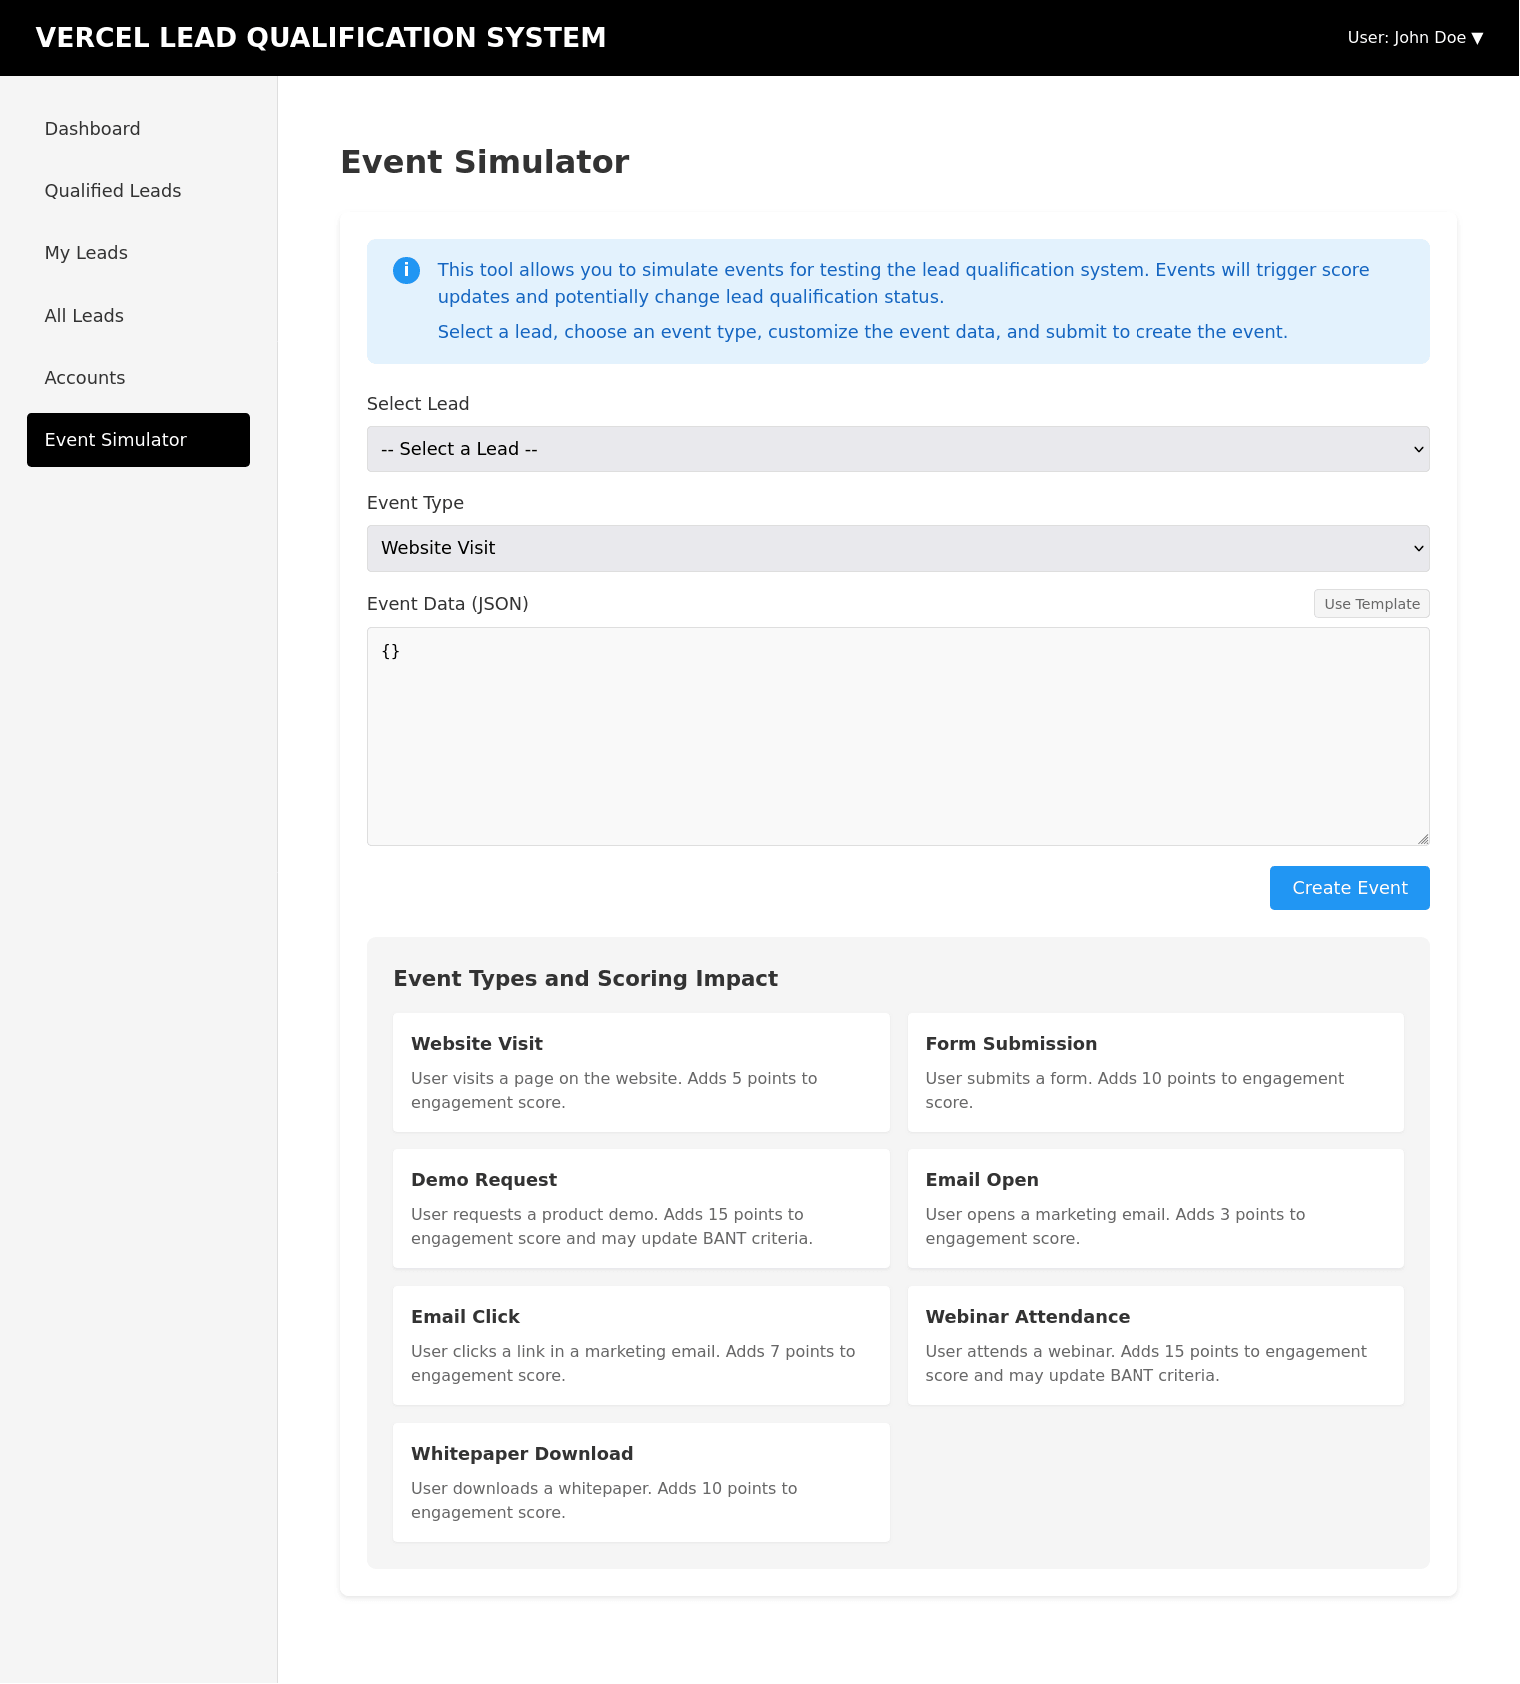Screen dimensions: 1520x1684
Task: Click the Form Submission scoring card
Action: coord(1155,1072)
